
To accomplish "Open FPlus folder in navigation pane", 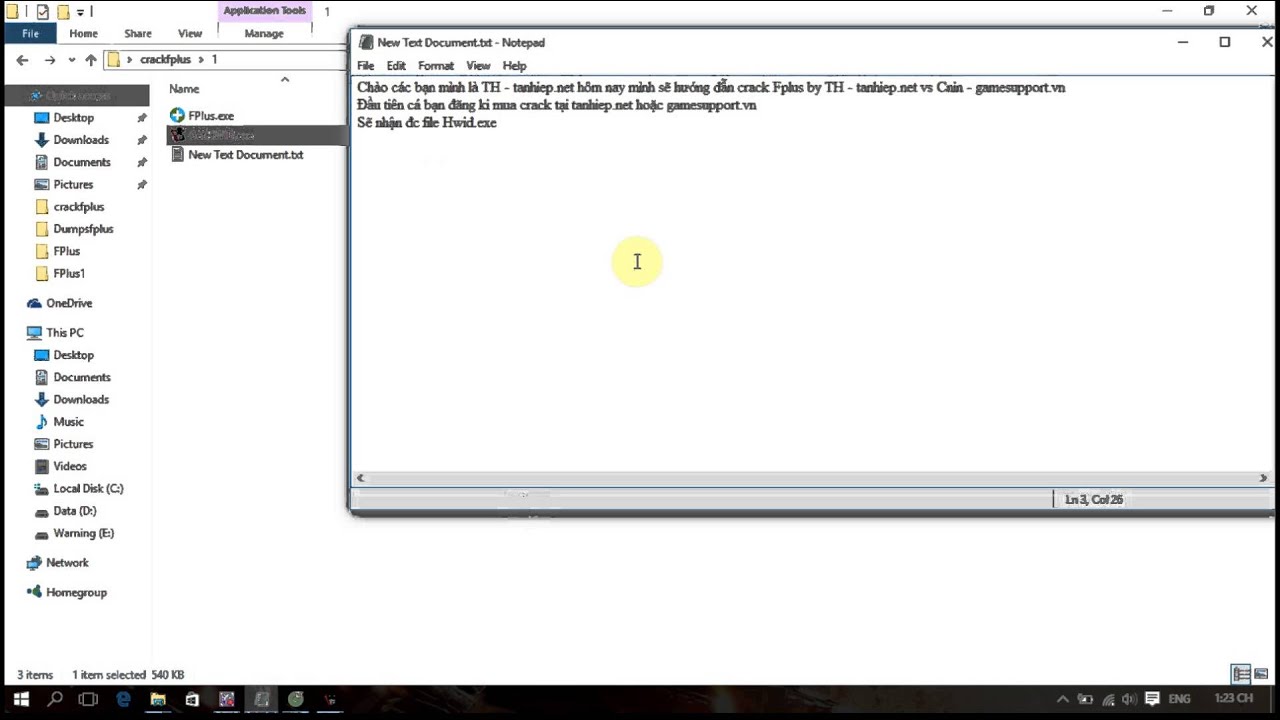I will [67, 251].
